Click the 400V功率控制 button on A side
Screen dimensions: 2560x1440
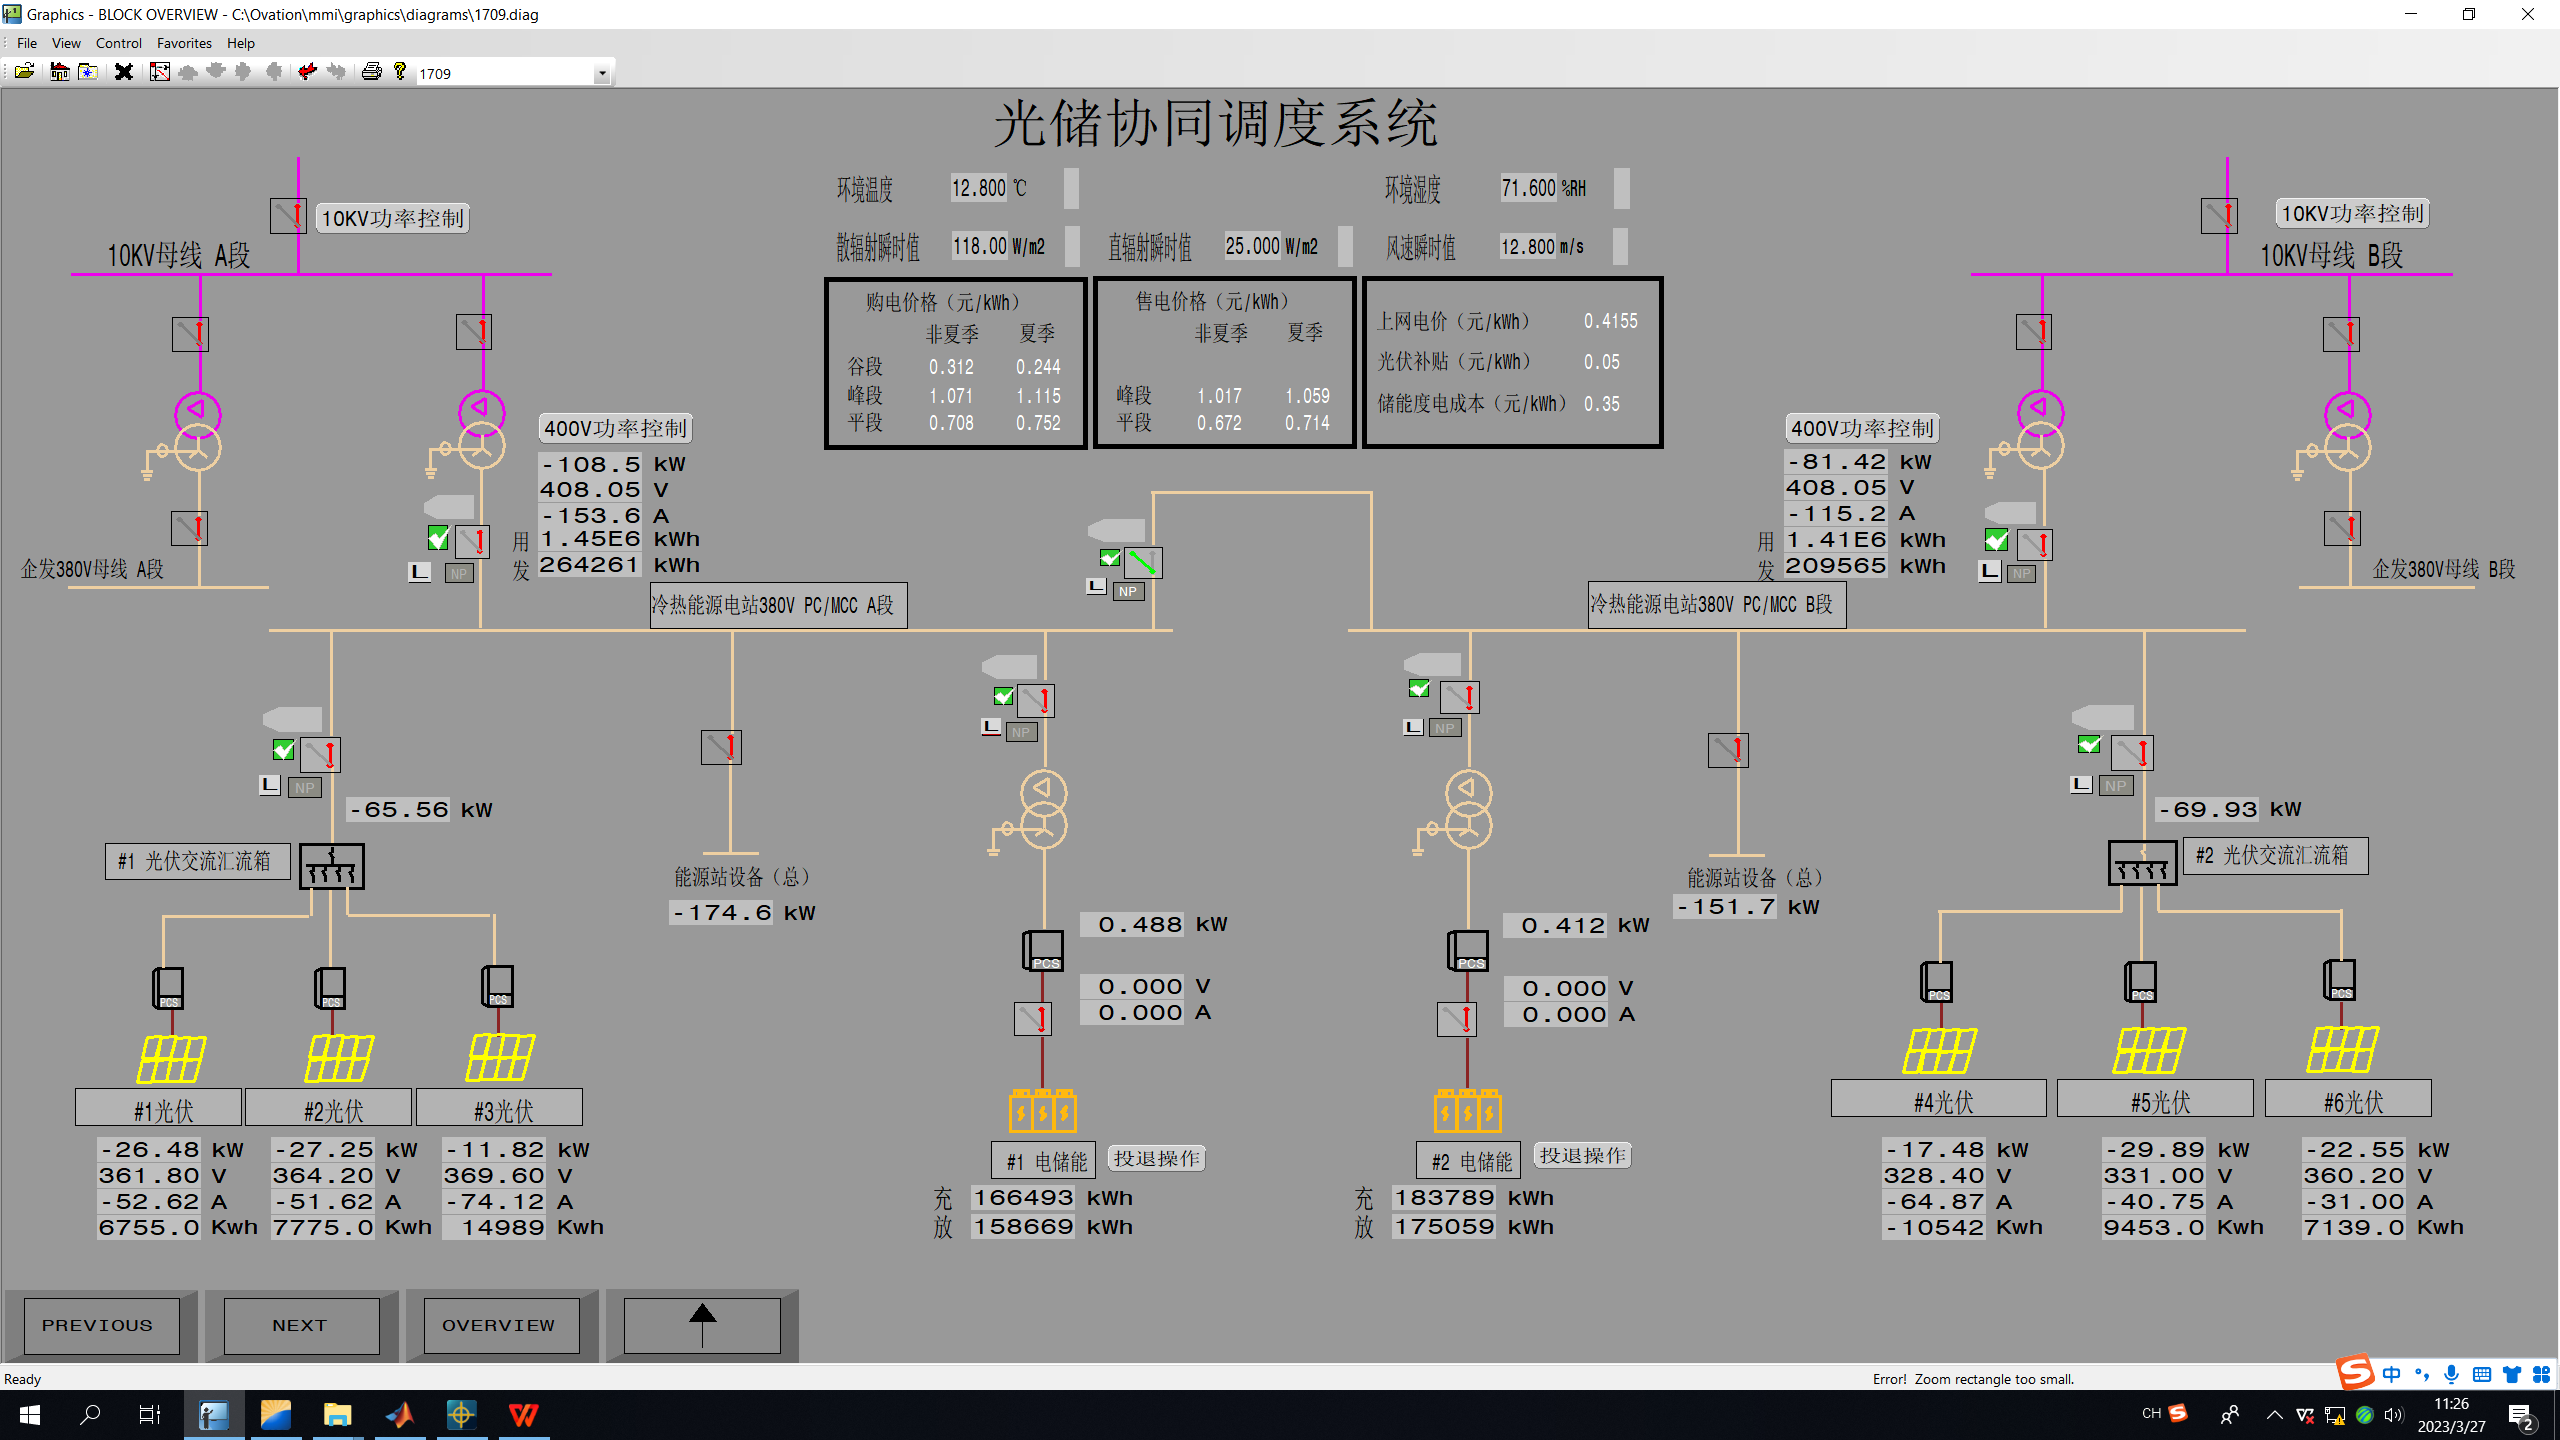tap(616, 428)
